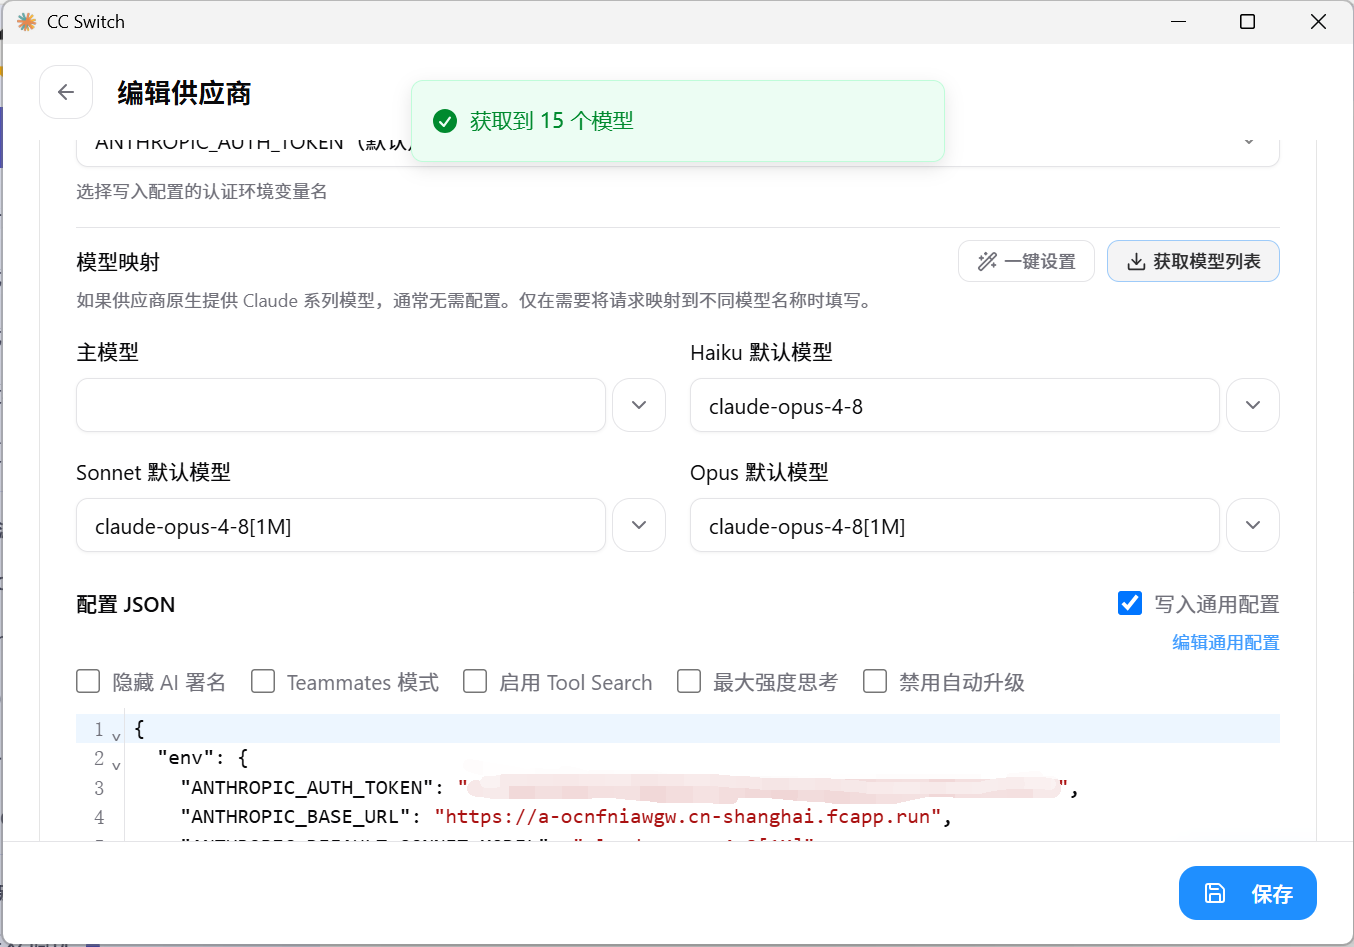The width and height of the screenshot is (1354, 947).
Task: Click the Sonnet 默认模型 input field
Action: coord(341,525)
